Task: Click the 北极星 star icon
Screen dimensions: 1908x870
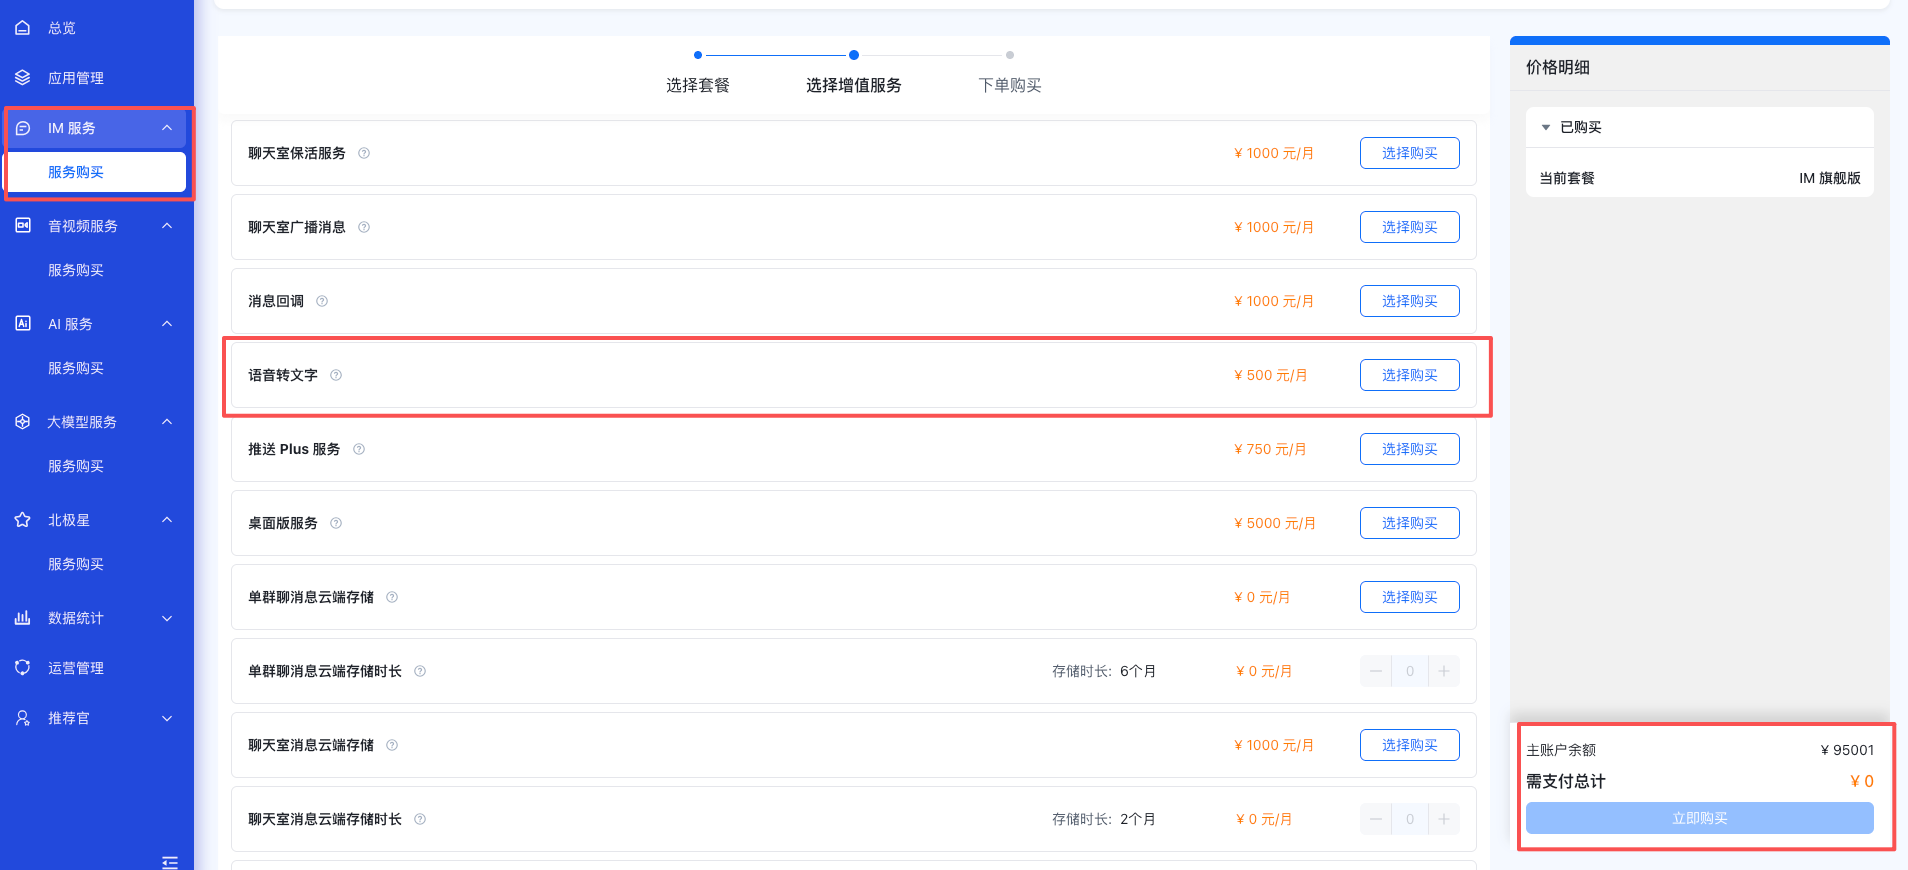Action: pyautogui.click(x=22, y=520)
